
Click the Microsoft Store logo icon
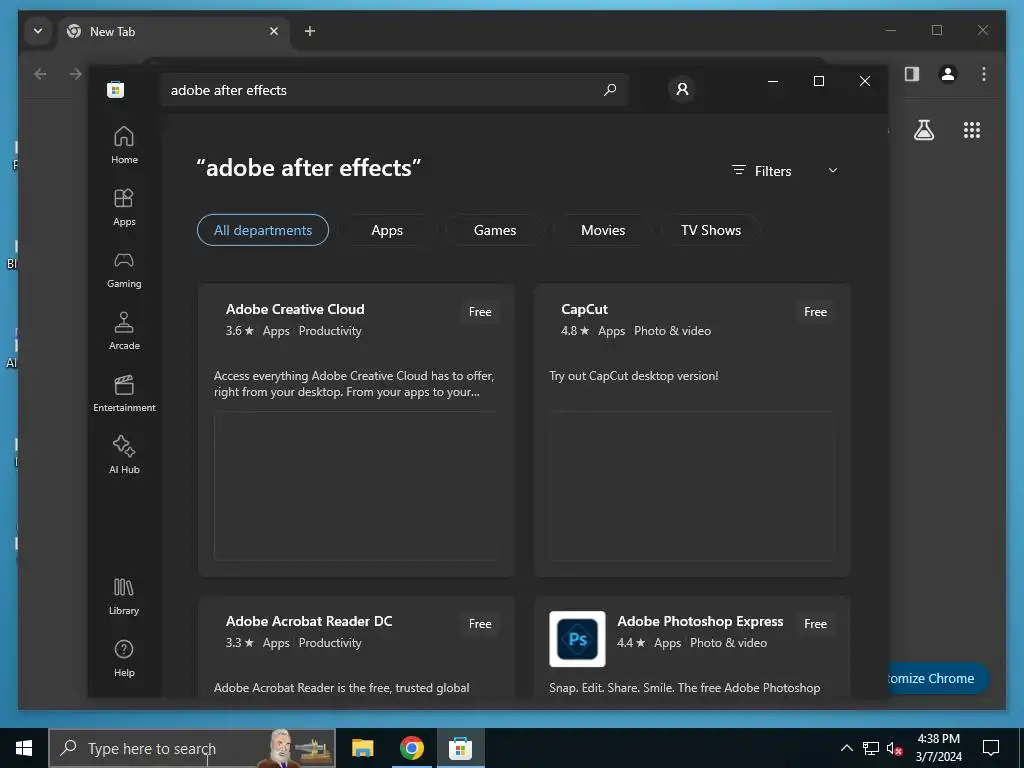click(x=116, y=89)
